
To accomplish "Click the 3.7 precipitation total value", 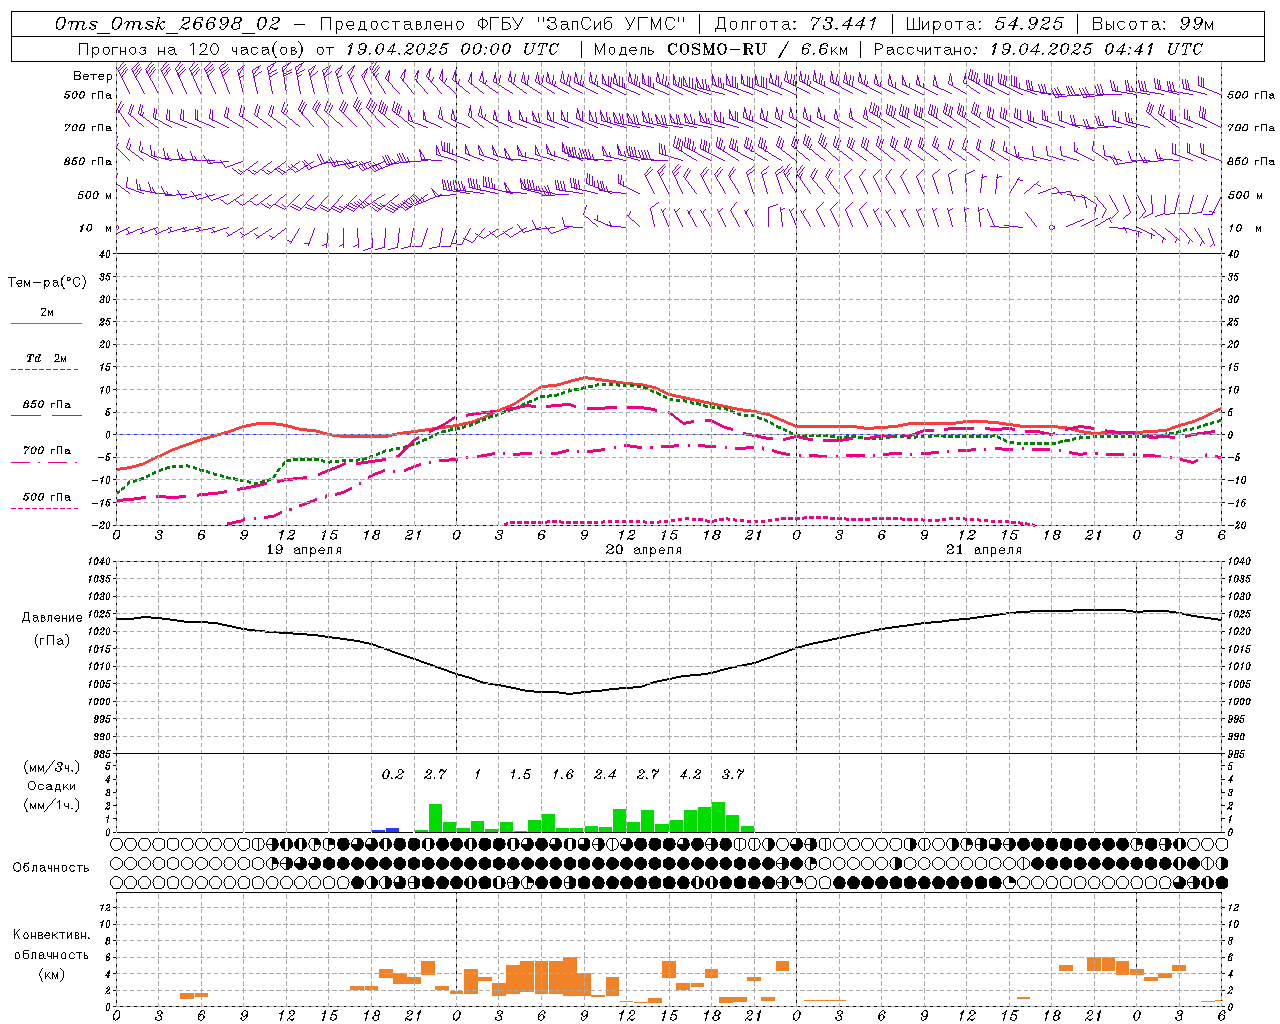I will (733, 774).
